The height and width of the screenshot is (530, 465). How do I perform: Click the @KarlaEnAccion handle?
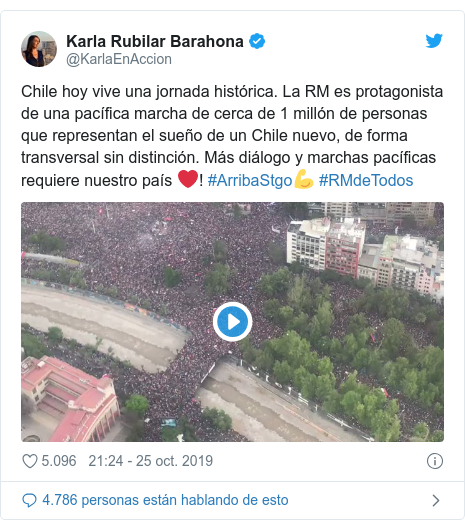(119, 59)
